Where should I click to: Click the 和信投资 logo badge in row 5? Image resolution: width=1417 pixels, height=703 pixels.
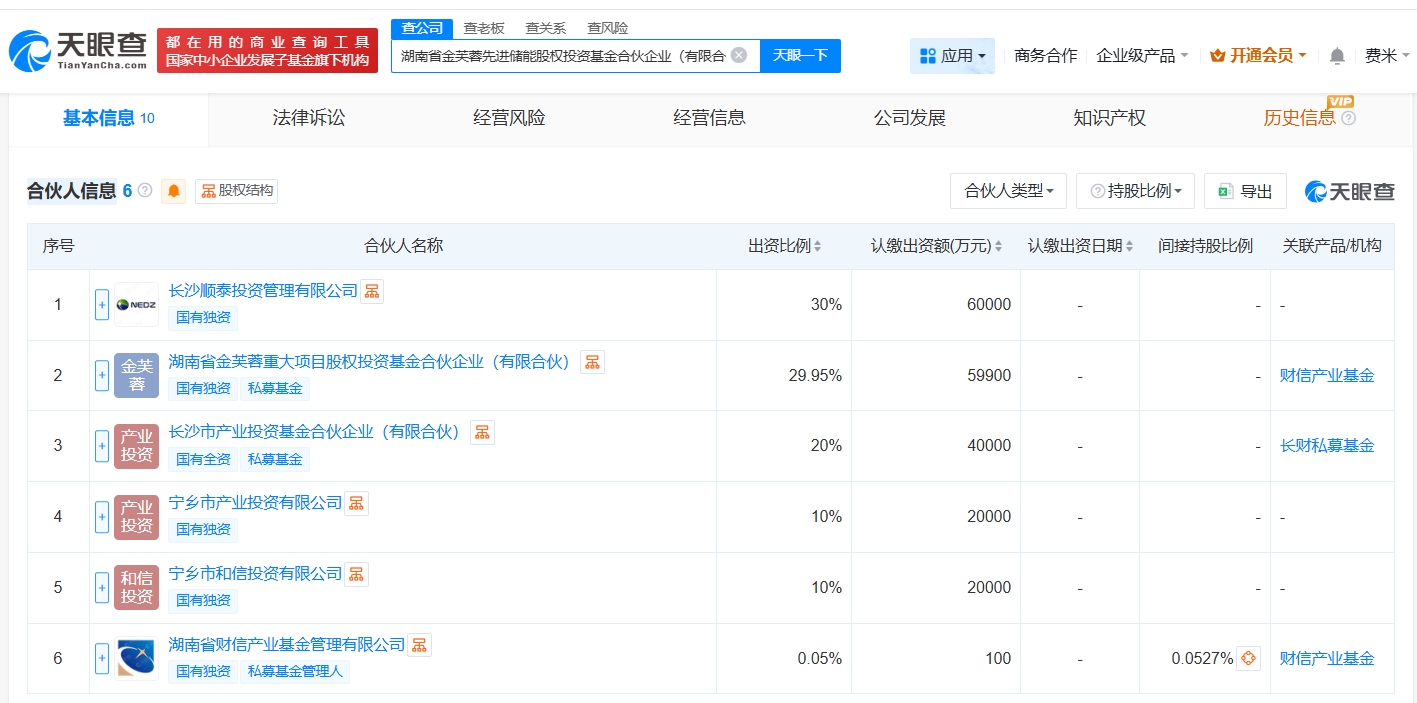pyautogui.click(x=137, y=588)
